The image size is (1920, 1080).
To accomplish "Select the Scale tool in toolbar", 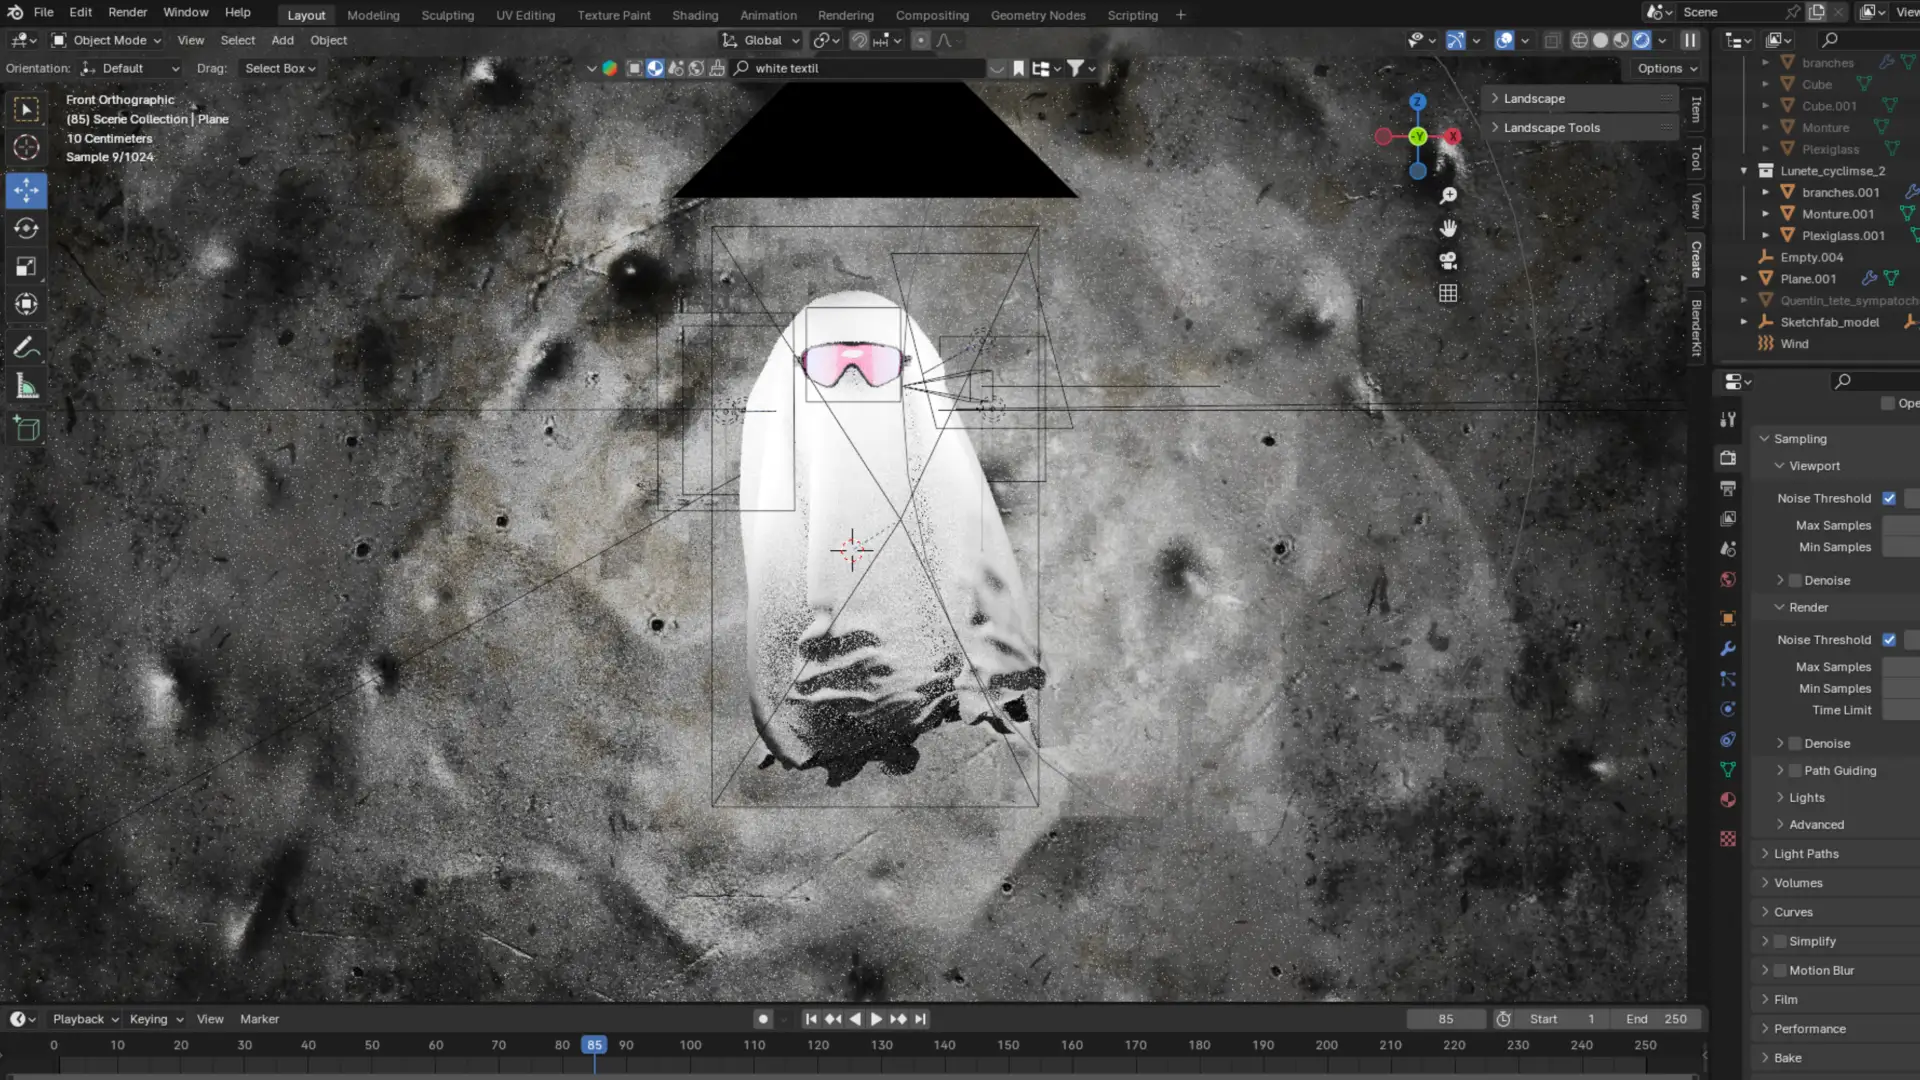I will point(27,267).
